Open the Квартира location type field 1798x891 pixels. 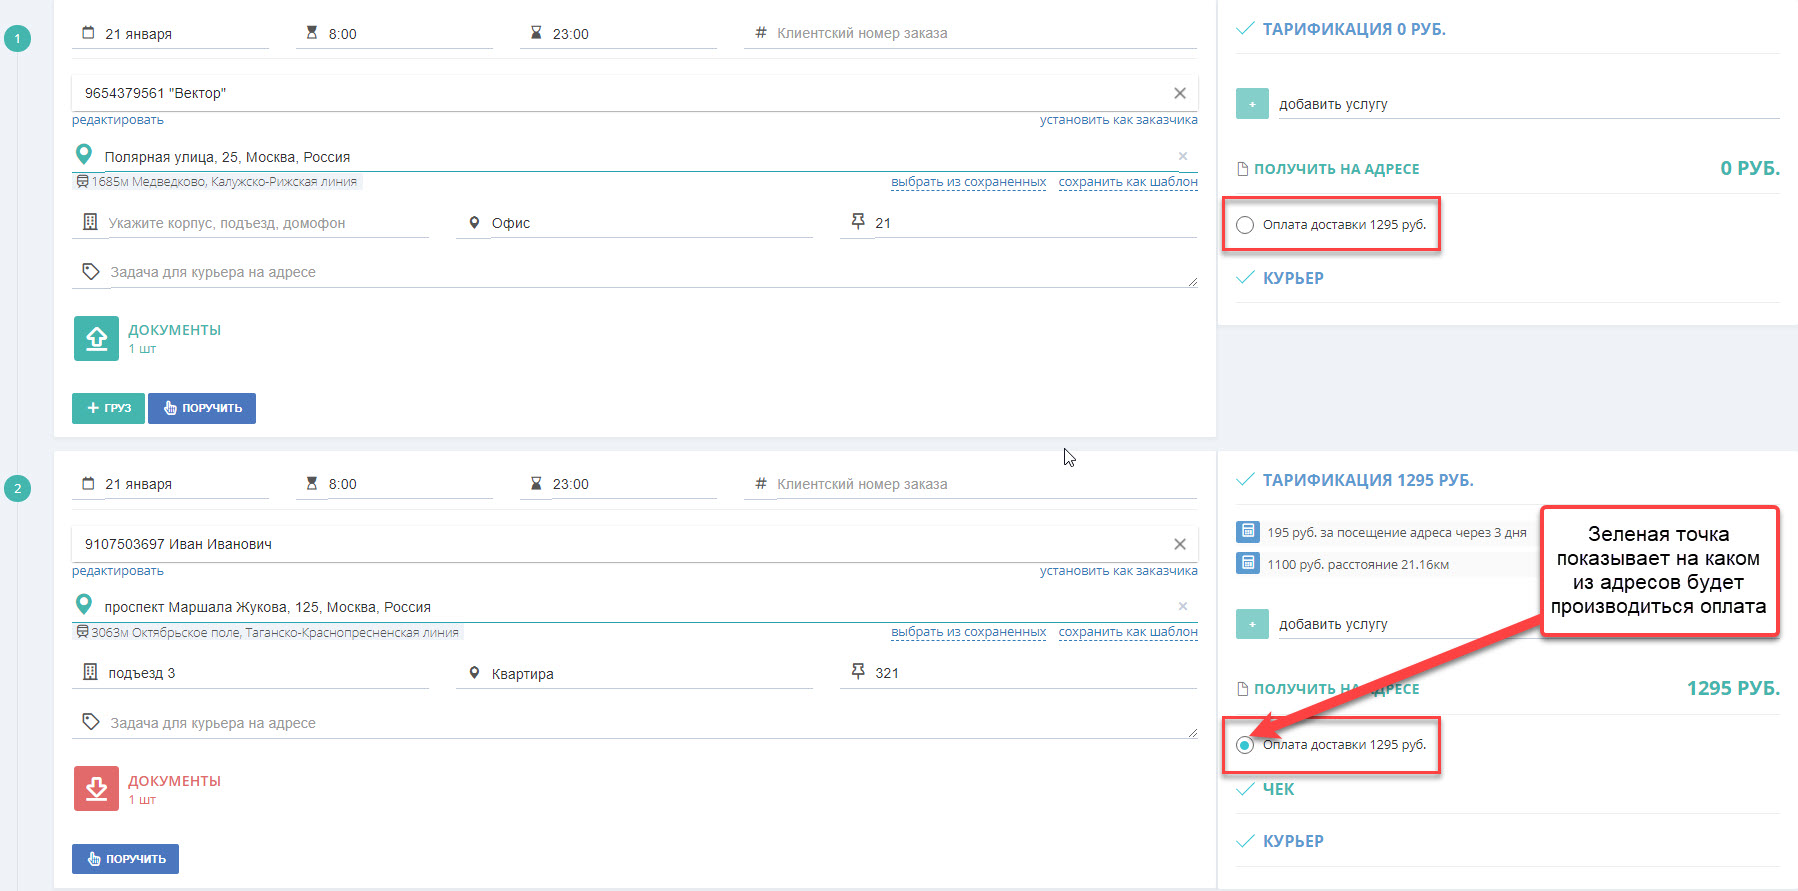coord(650,673)
